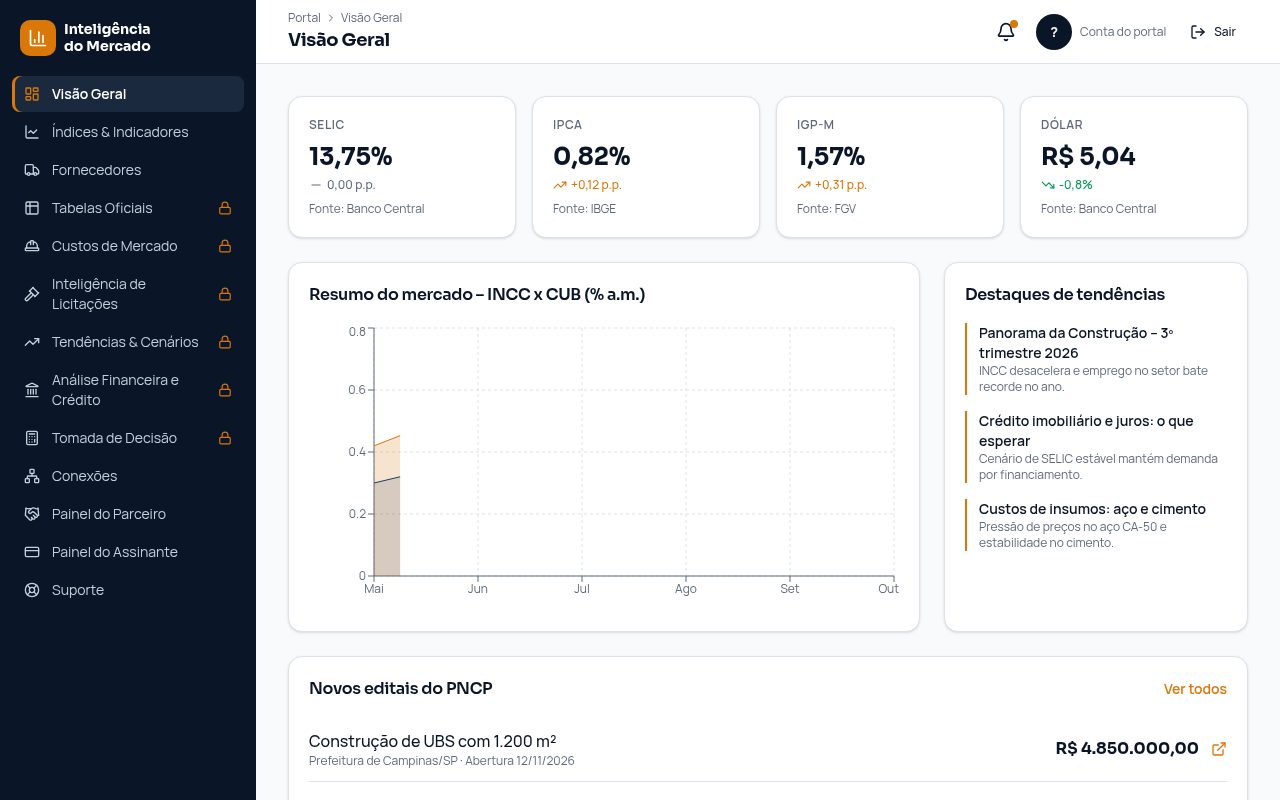Click the Conta do portal label
The width and height of the screenshot is (1280, 800).
pos(1123,32)
